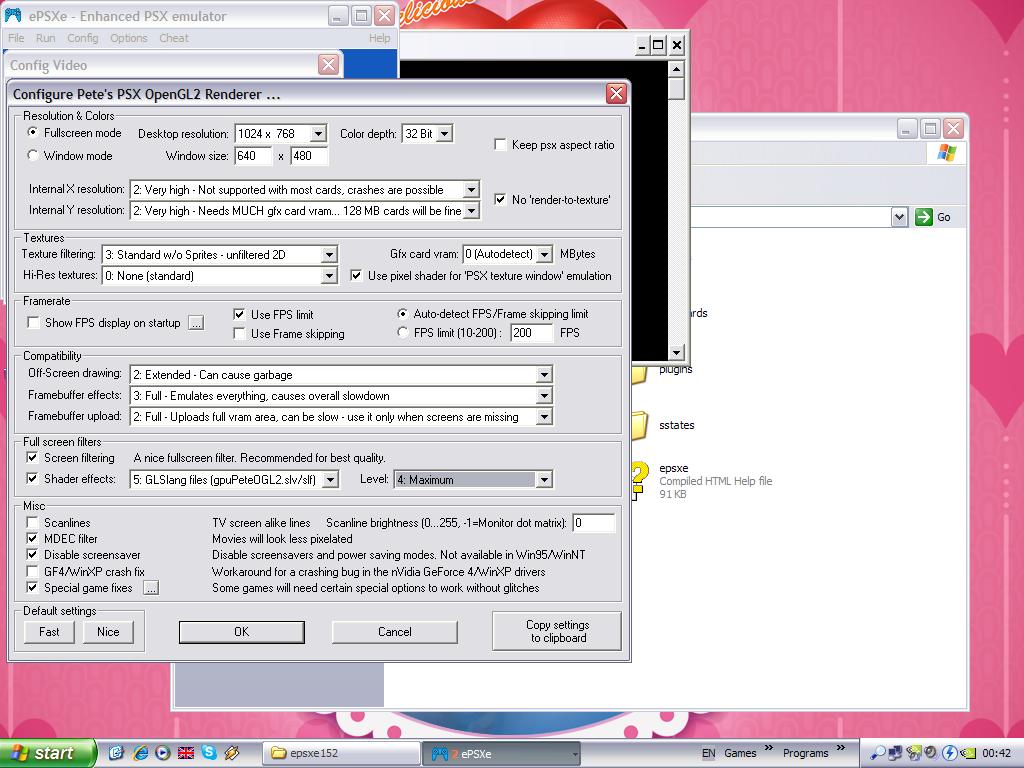This screenshot has width=1024, height=768.
Task: Expand the Off-Screen drawing dropdown
Action: coord(544,375)
